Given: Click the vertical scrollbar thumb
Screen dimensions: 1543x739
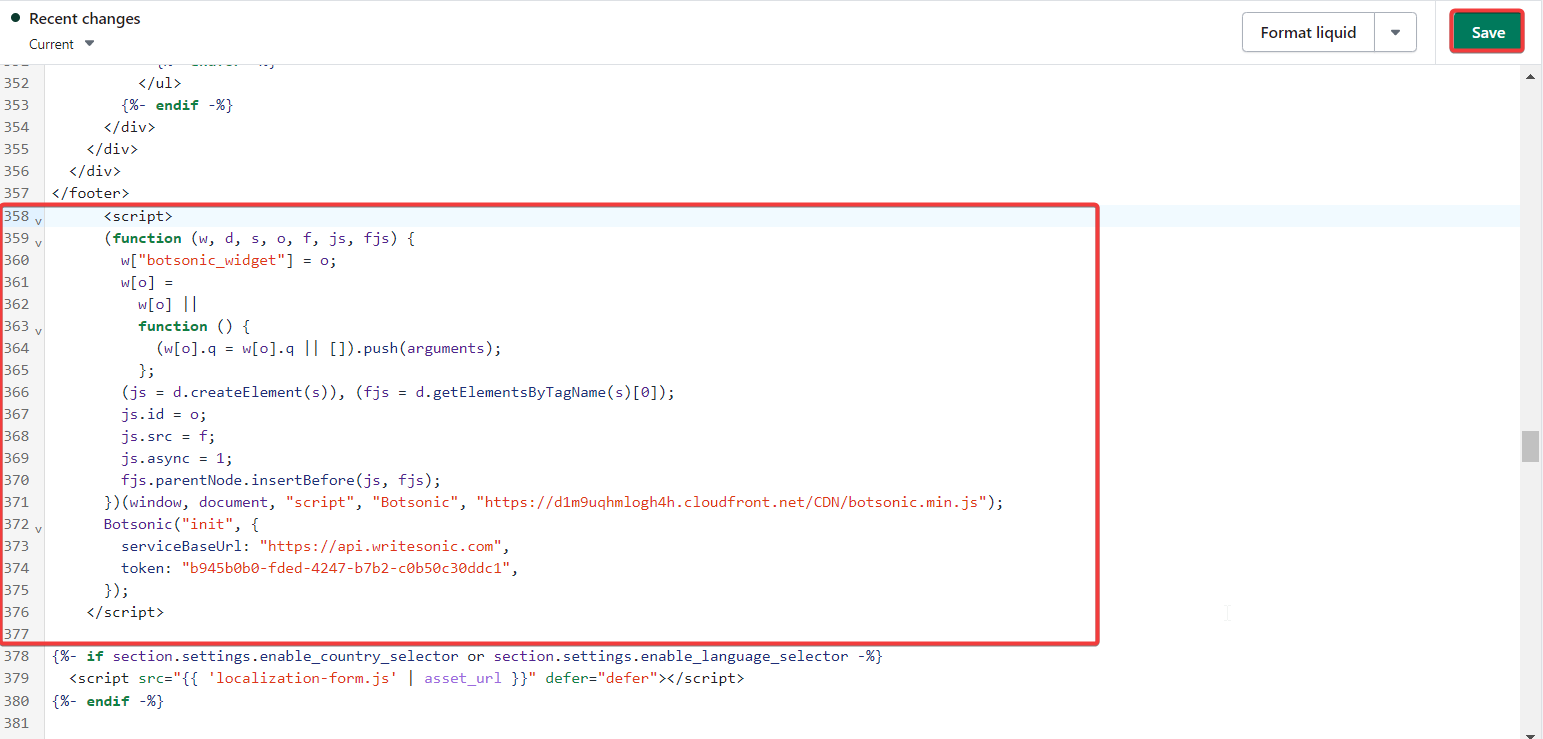Looking at the screenshot, I should [x=1530, y=446].
